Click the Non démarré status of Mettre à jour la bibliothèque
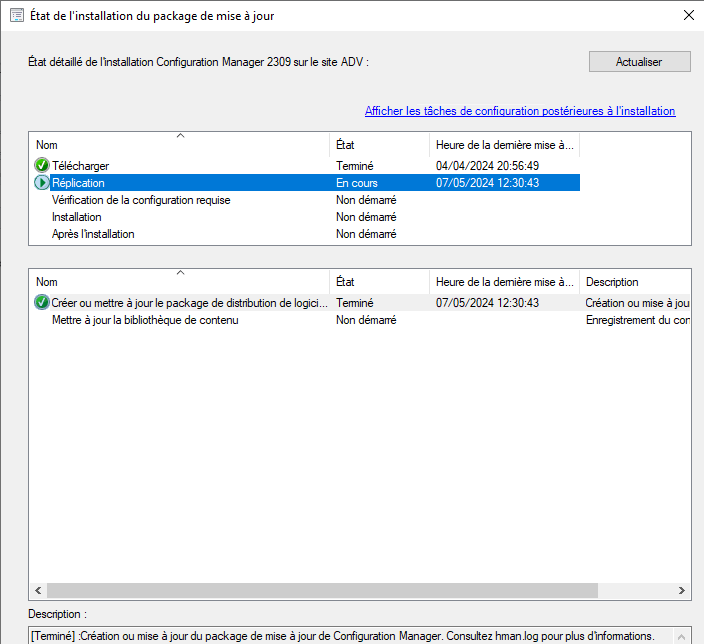The image size is (704, 644). pyautogui.click(x=366, y=320)
